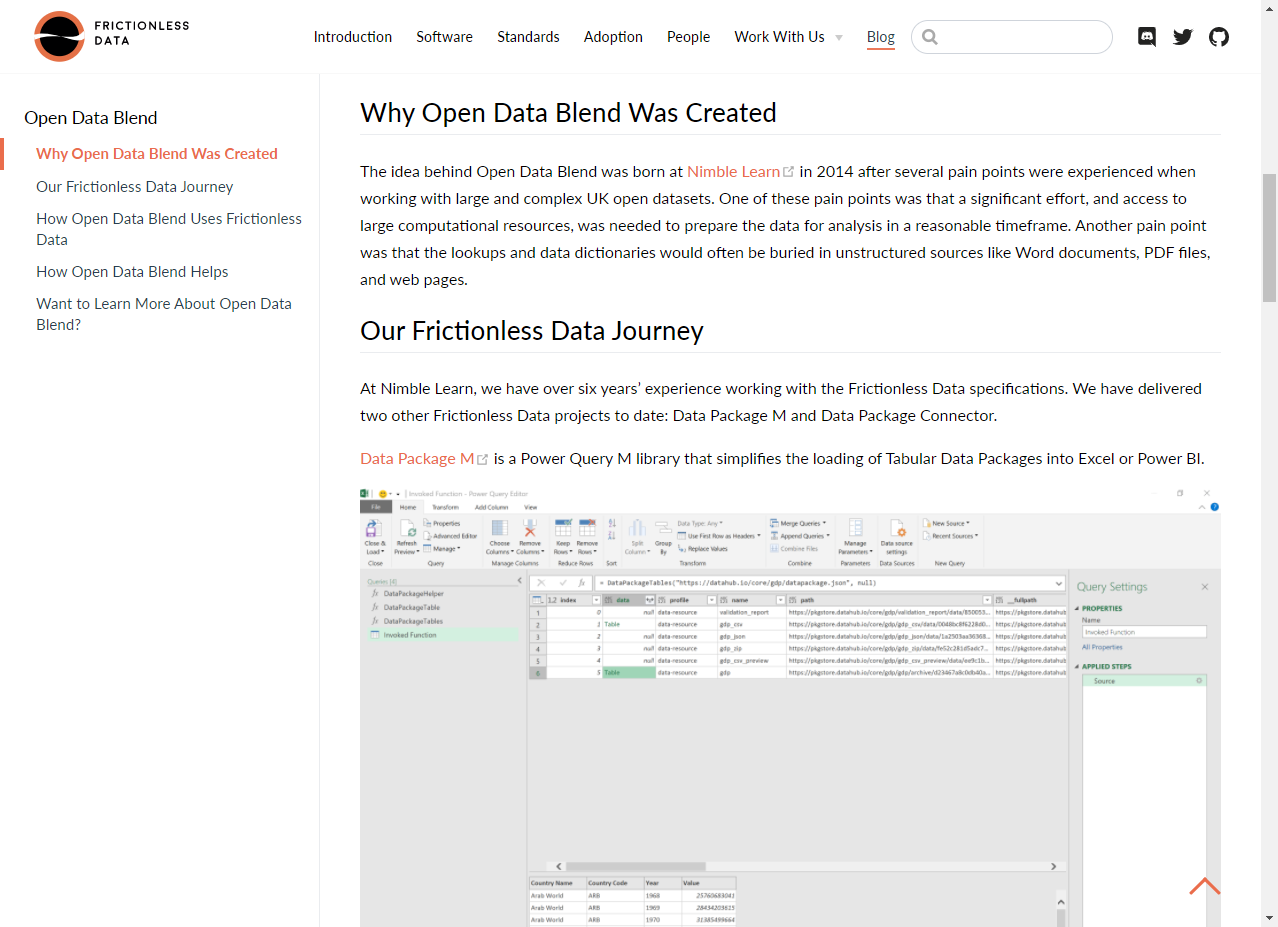This screenshot has height=927, width=1278.
Task: Open the Discord icon link
Action: click(1147, 37)
